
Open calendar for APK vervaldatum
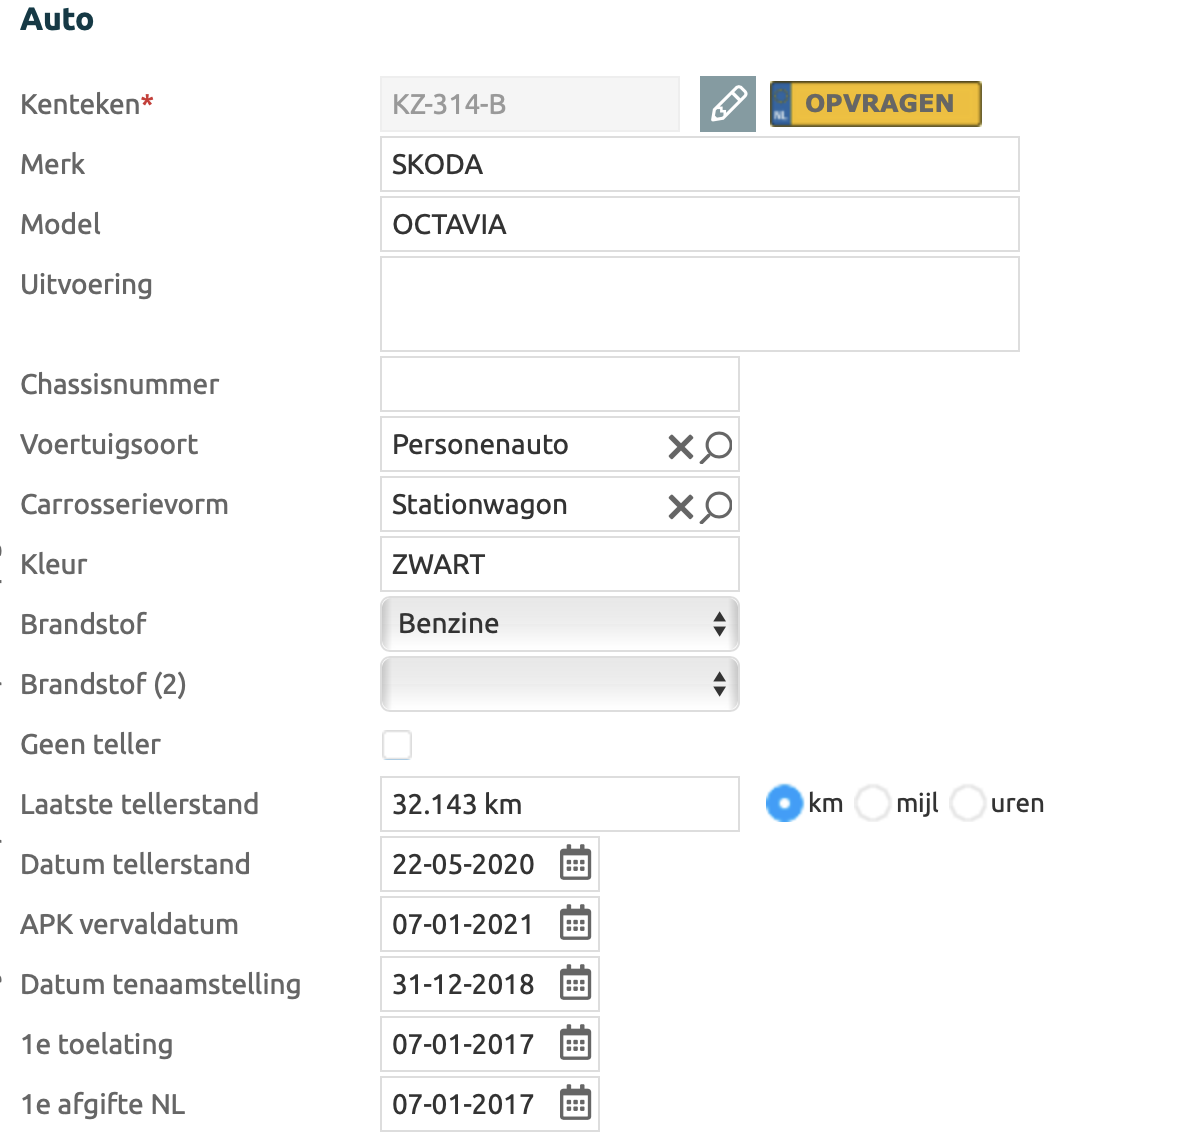point(575,924)
